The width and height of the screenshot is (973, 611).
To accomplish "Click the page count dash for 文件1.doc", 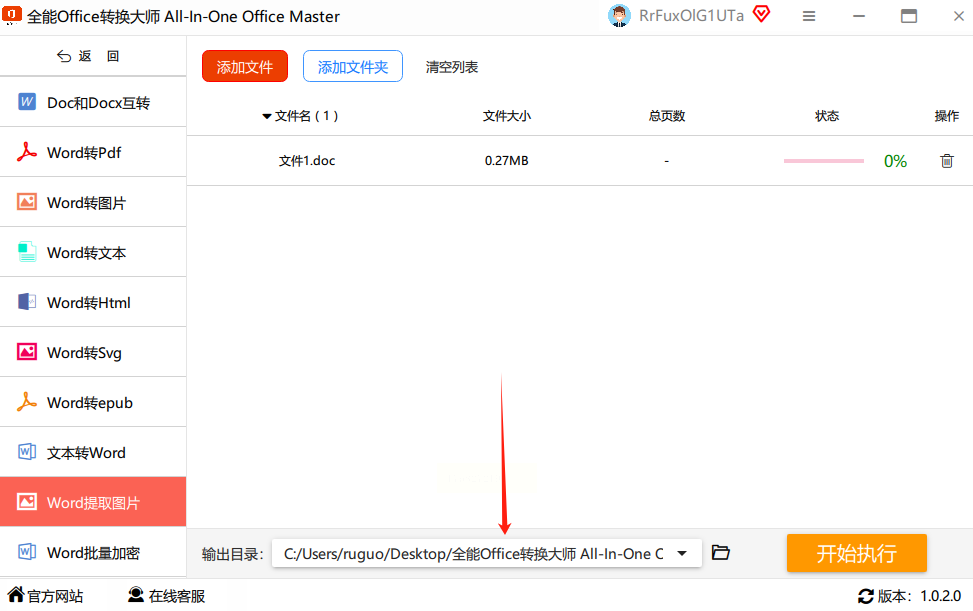I will point(666,161).
